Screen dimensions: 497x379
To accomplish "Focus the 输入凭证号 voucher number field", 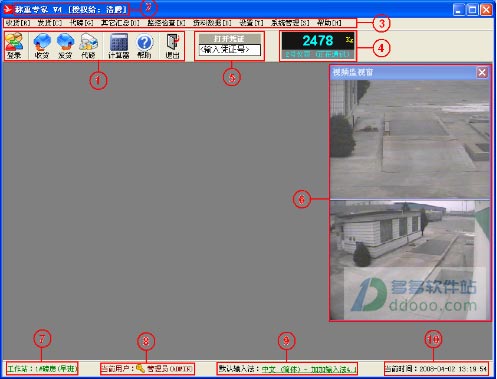I will click(x=229, y=50).
